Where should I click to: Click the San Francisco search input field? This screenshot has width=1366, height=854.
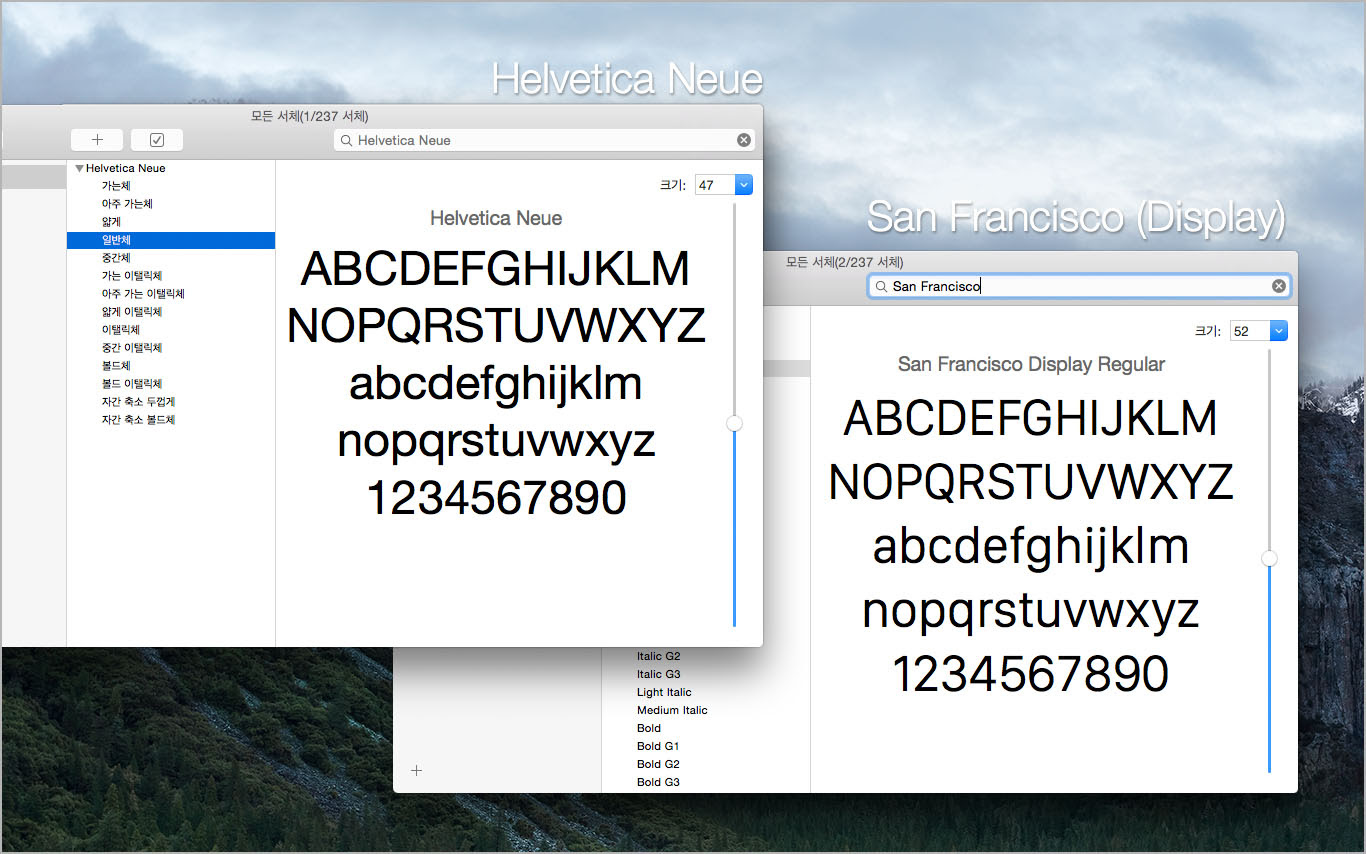tap(1079, 286)
